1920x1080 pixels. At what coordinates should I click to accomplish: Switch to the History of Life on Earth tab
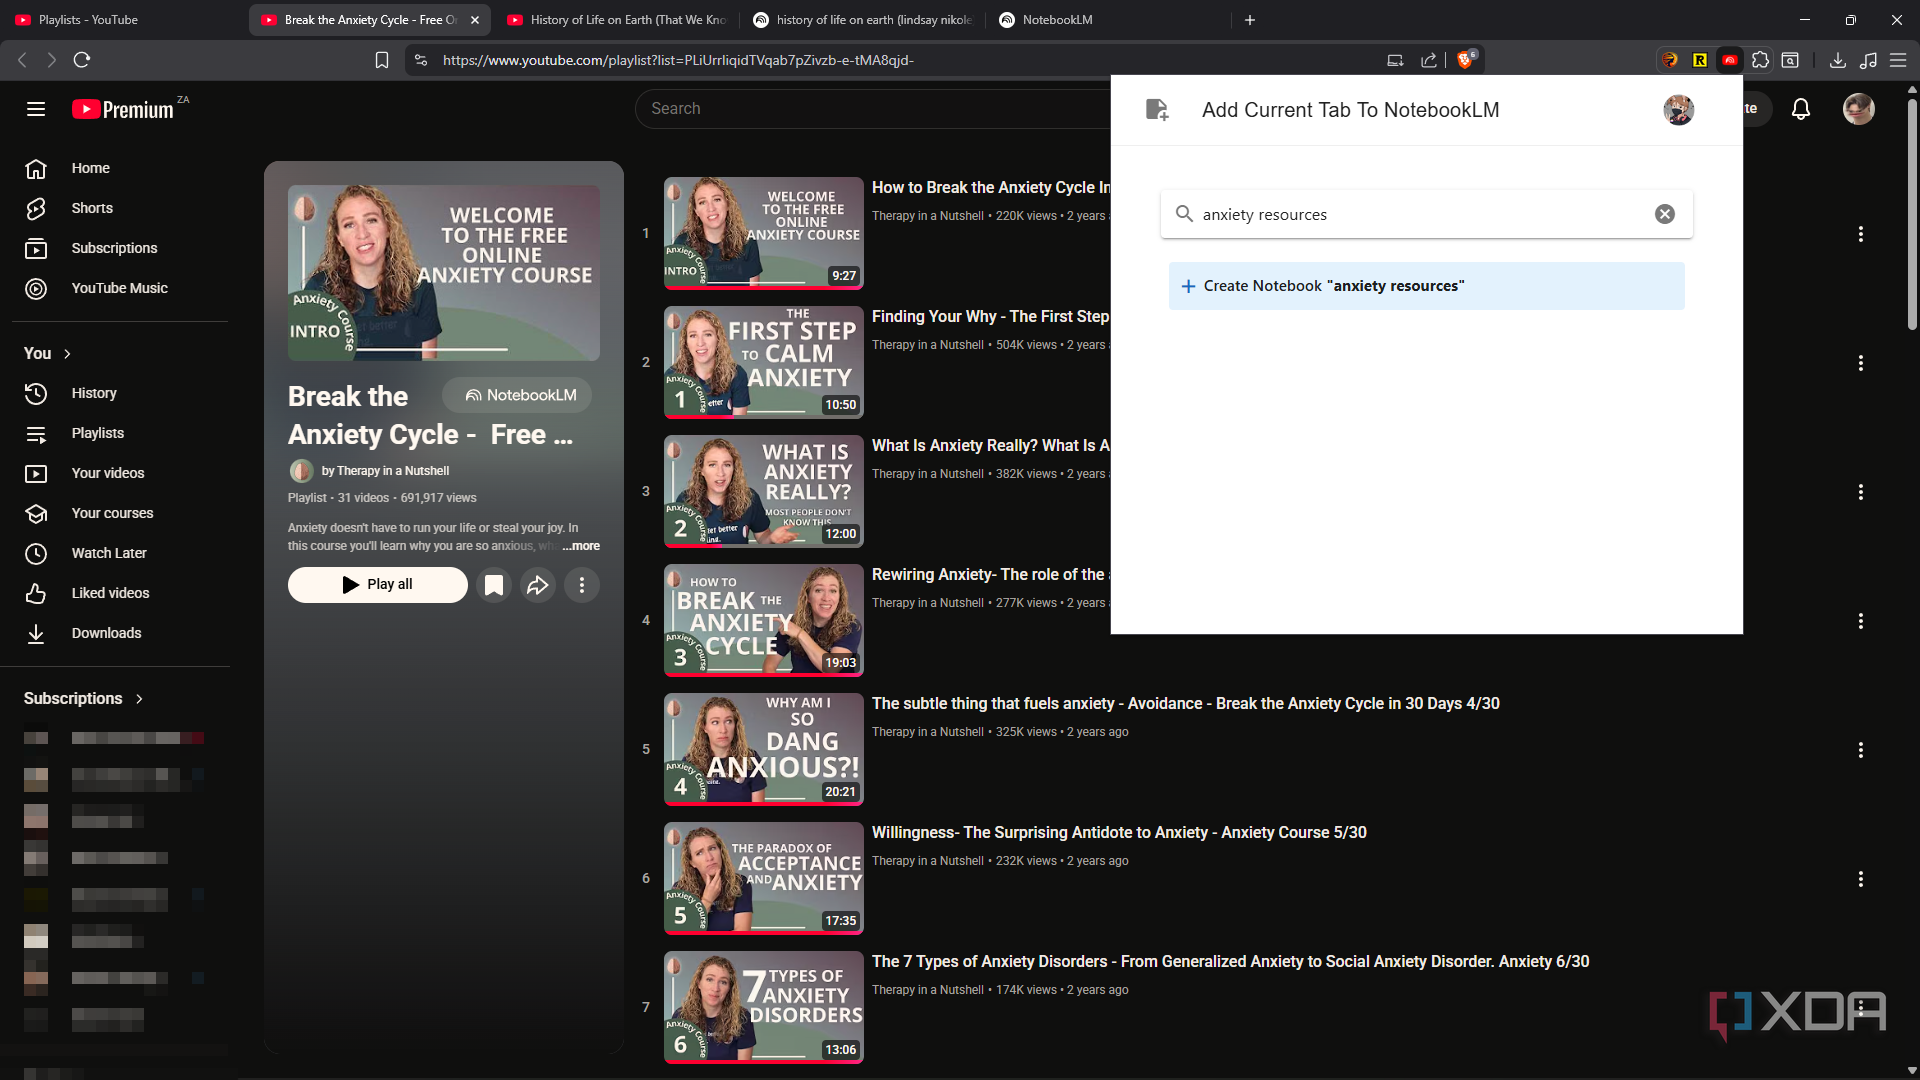(617, 20)
